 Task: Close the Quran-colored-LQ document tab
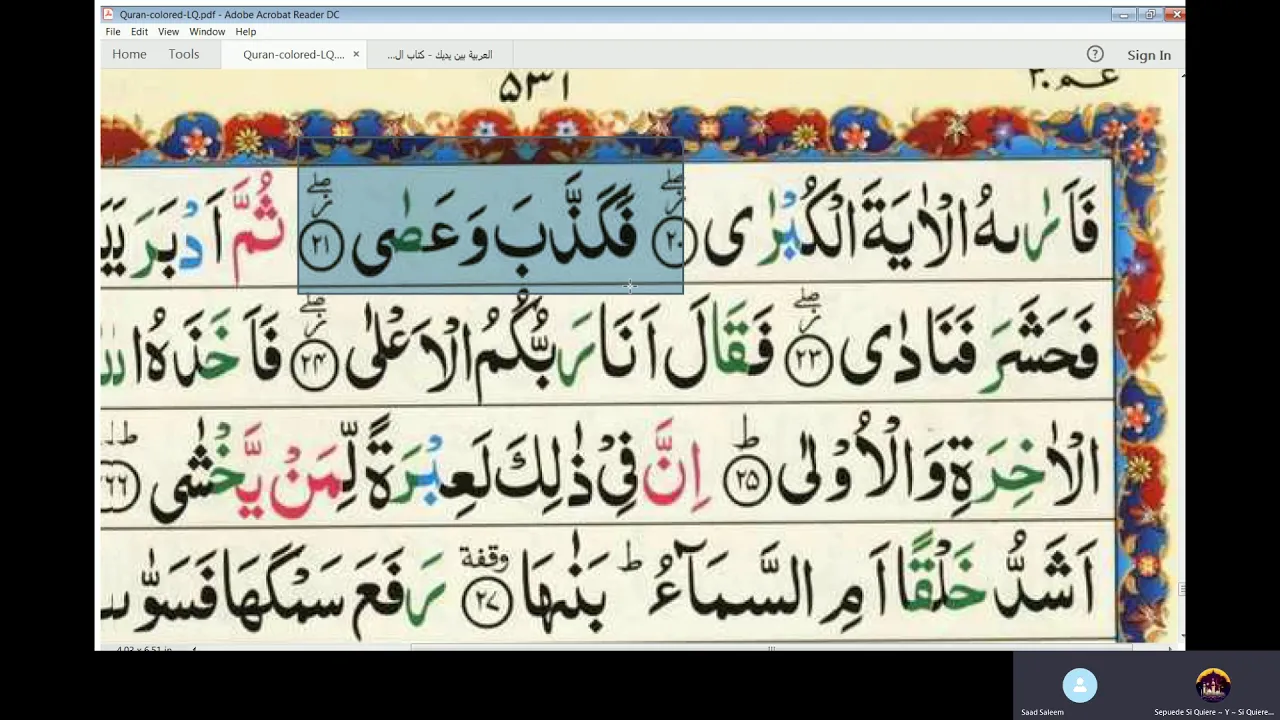tap(356, 55)
